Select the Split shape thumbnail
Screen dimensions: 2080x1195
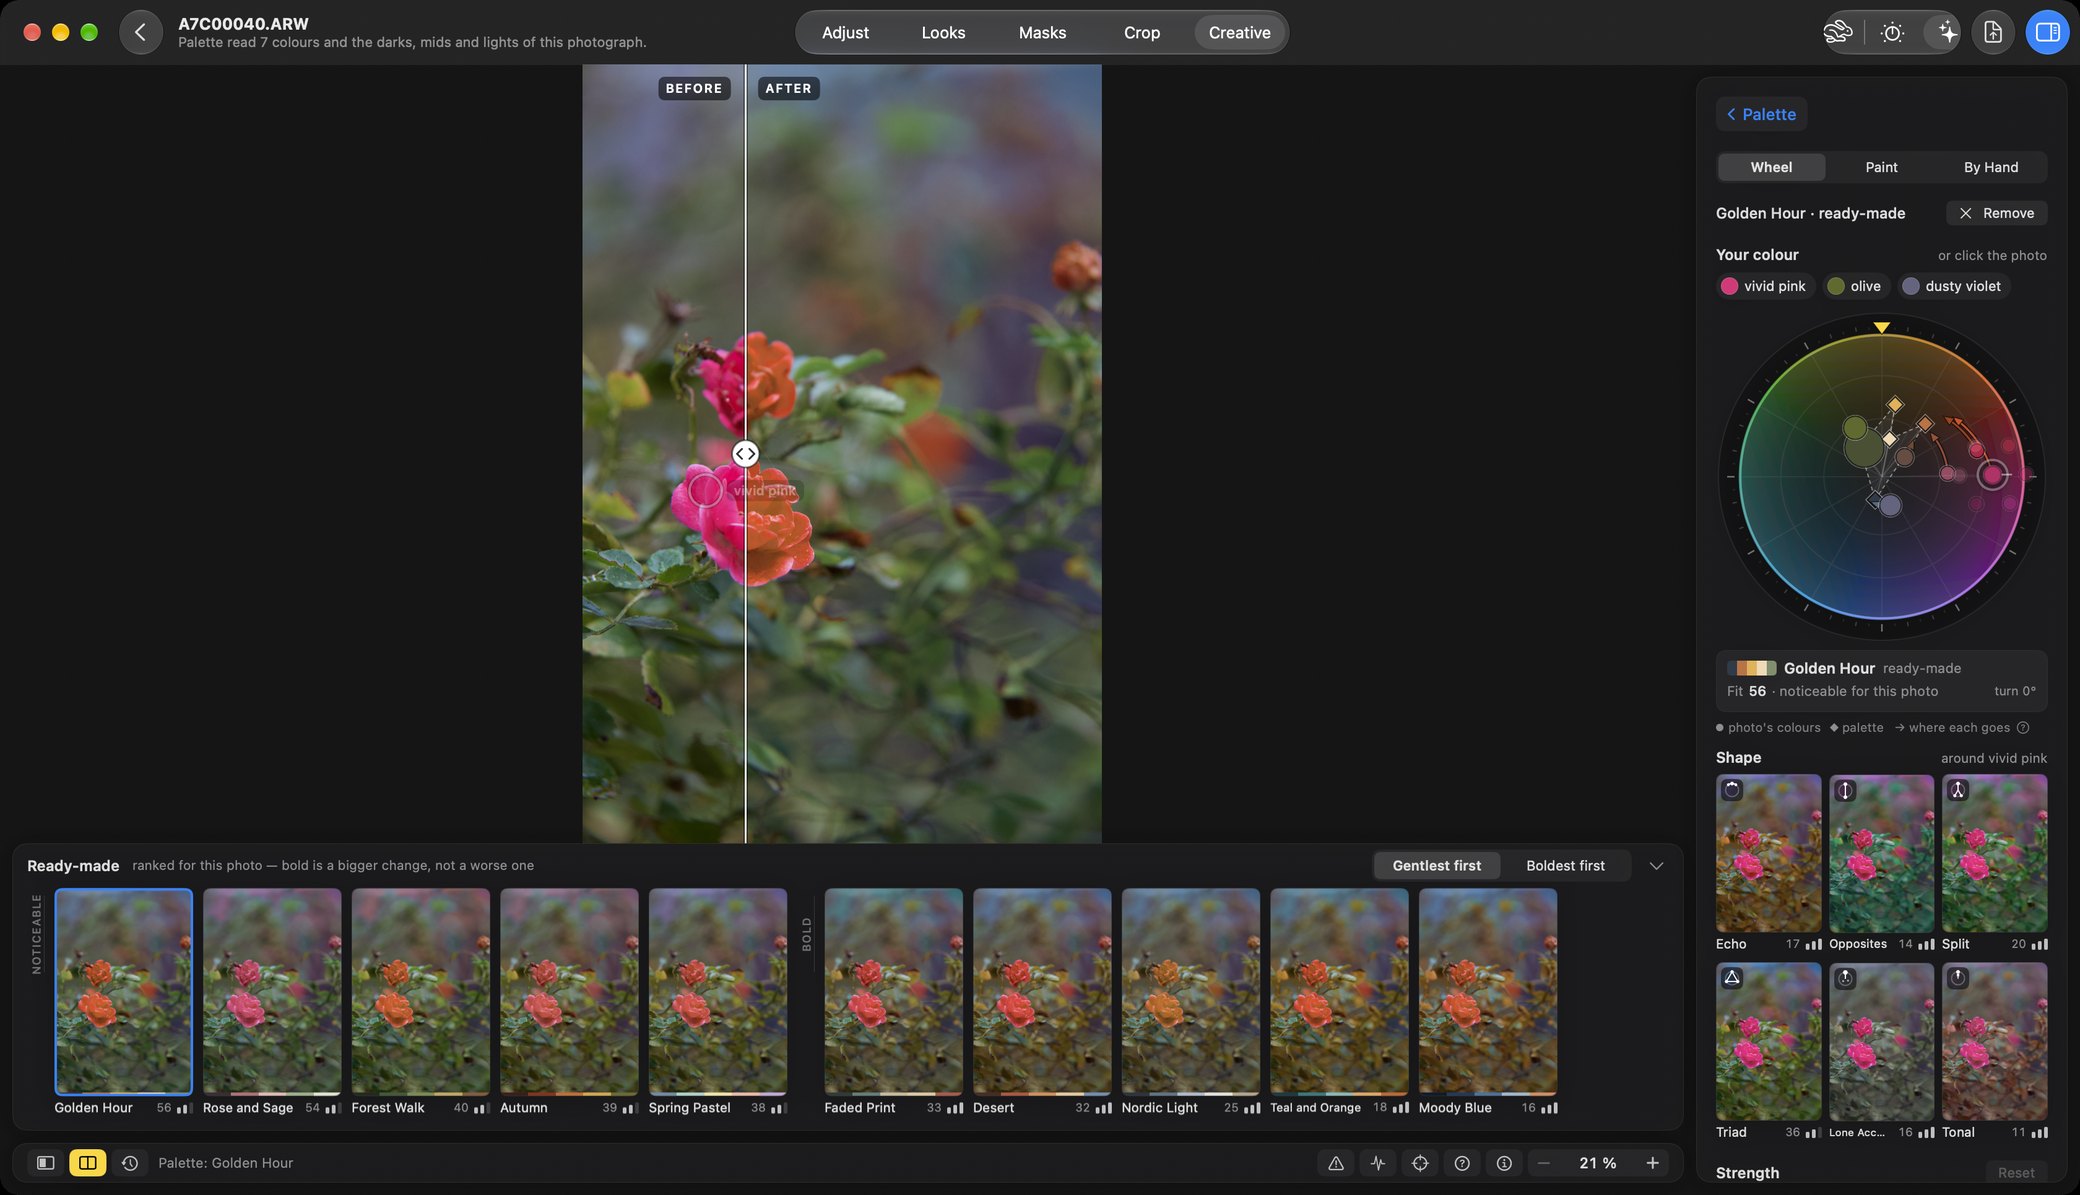coord(1994,854)
